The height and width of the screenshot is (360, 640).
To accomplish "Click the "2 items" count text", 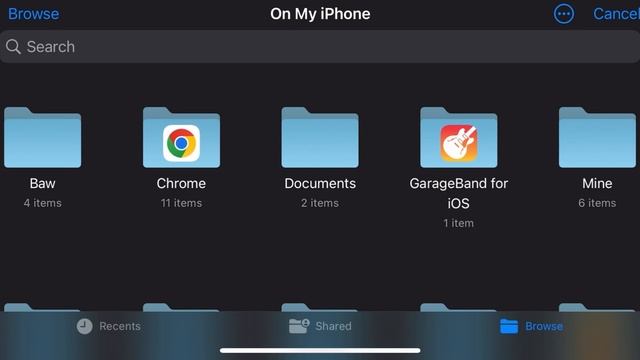I will (320, 203).
